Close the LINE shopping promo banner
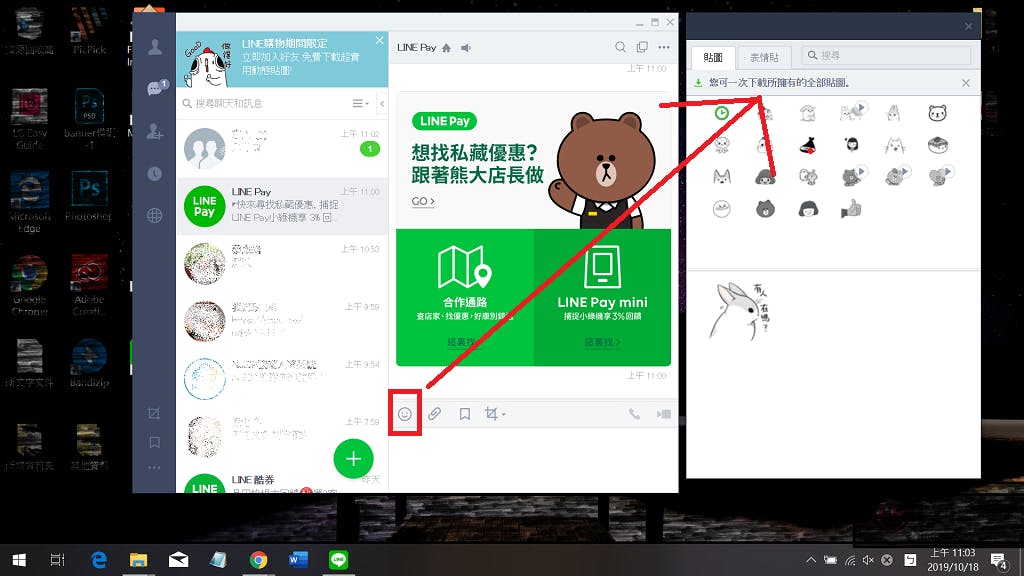This screenshot has width=1024, height=576. 379,40
